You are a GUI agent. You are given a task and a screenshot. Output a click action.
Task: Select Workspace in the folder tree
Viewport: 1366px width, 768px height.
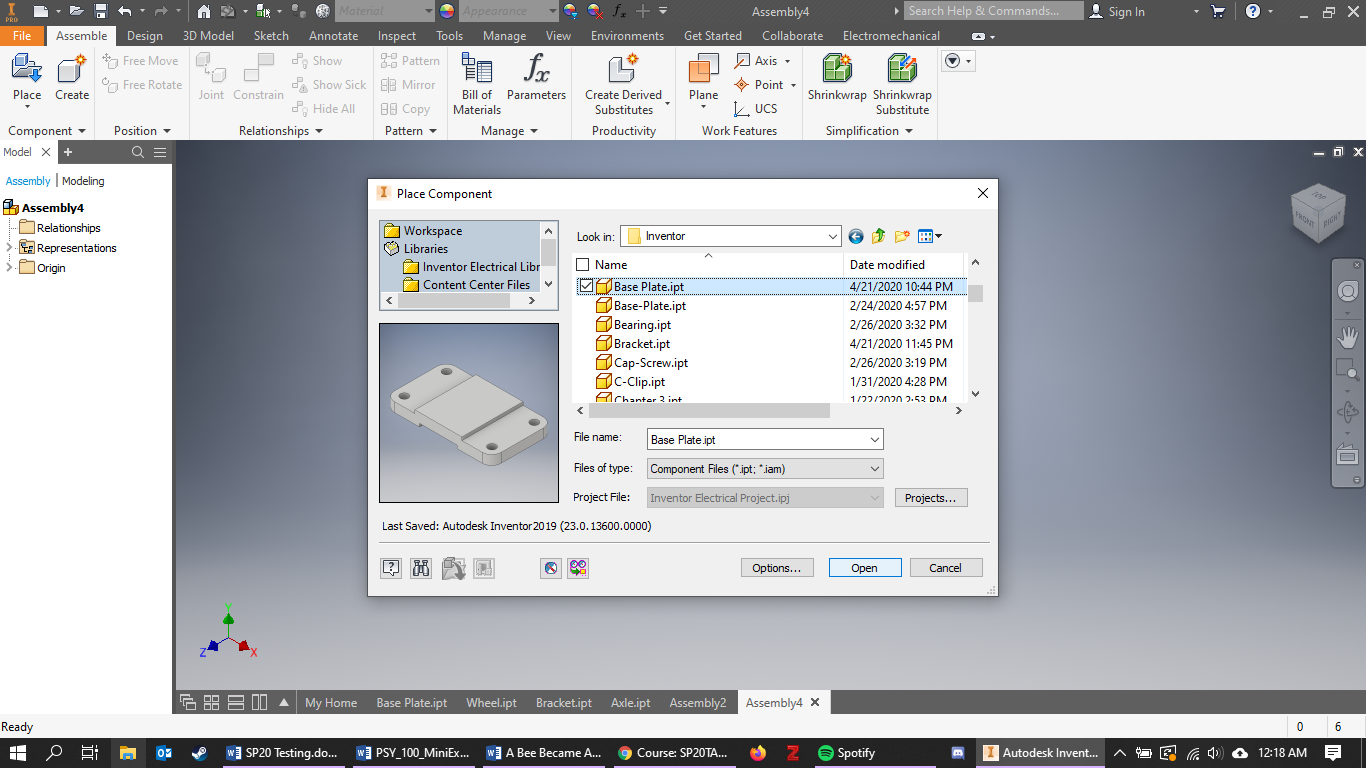pyautogui.click(x=432, y=231)
